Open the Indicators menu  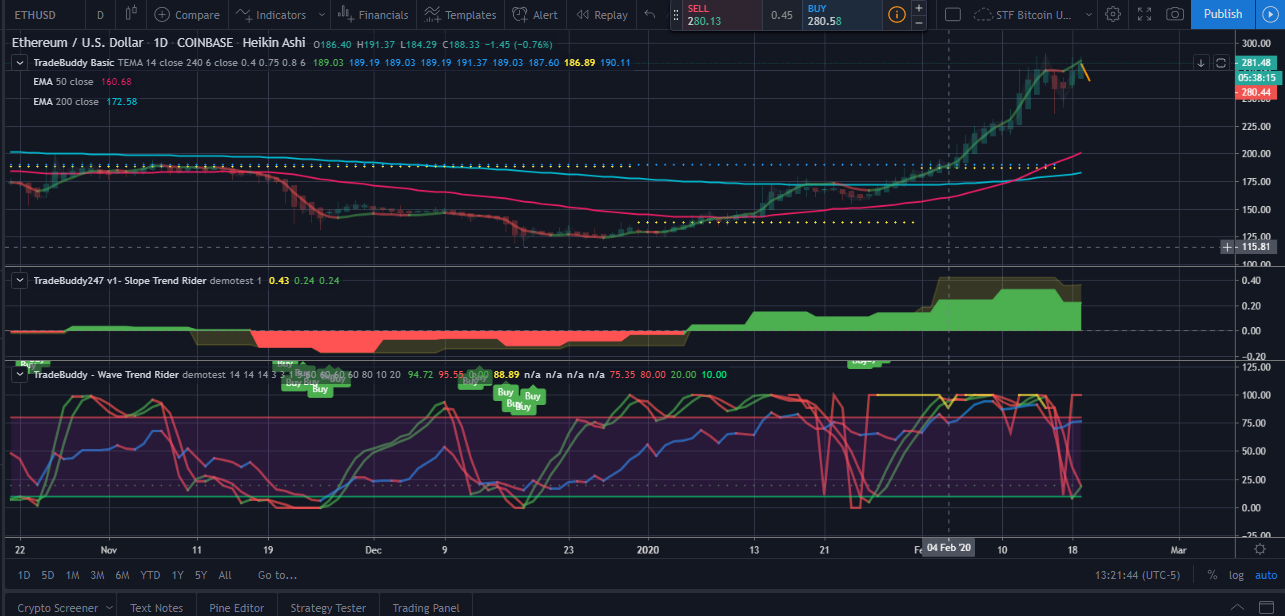tap(270, 15)
